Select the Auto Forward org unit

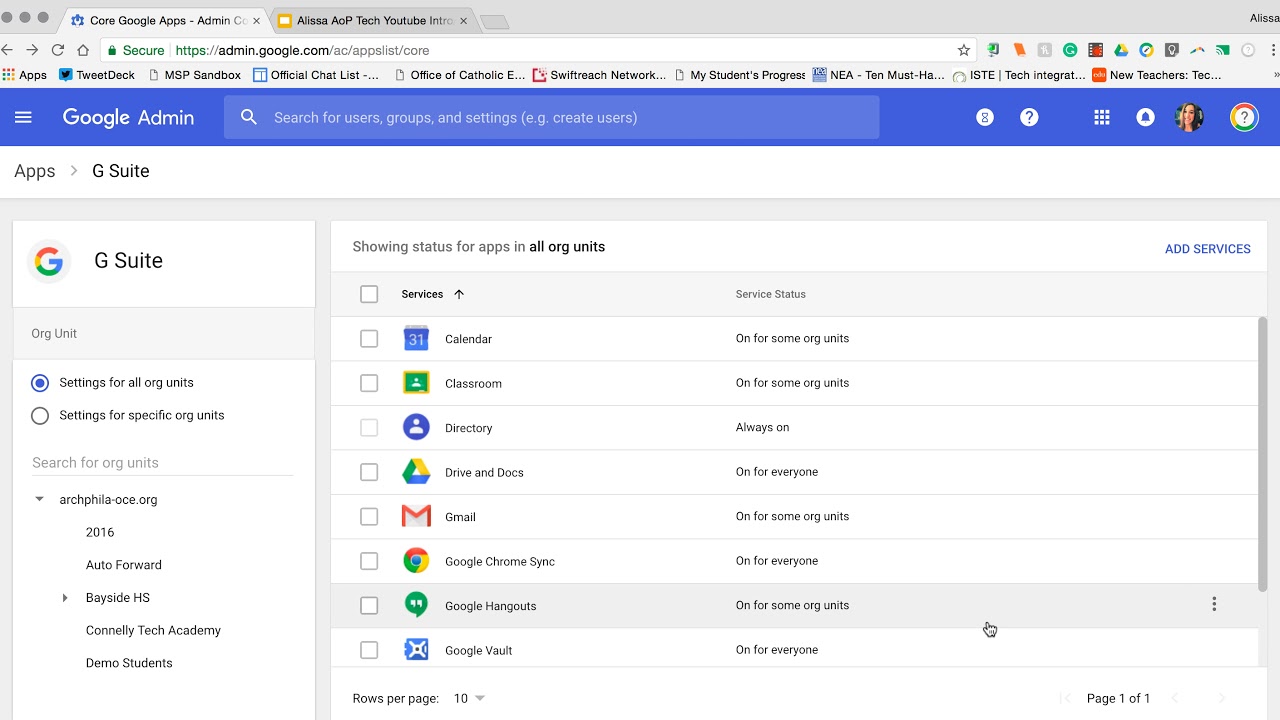tap(124, 565)
